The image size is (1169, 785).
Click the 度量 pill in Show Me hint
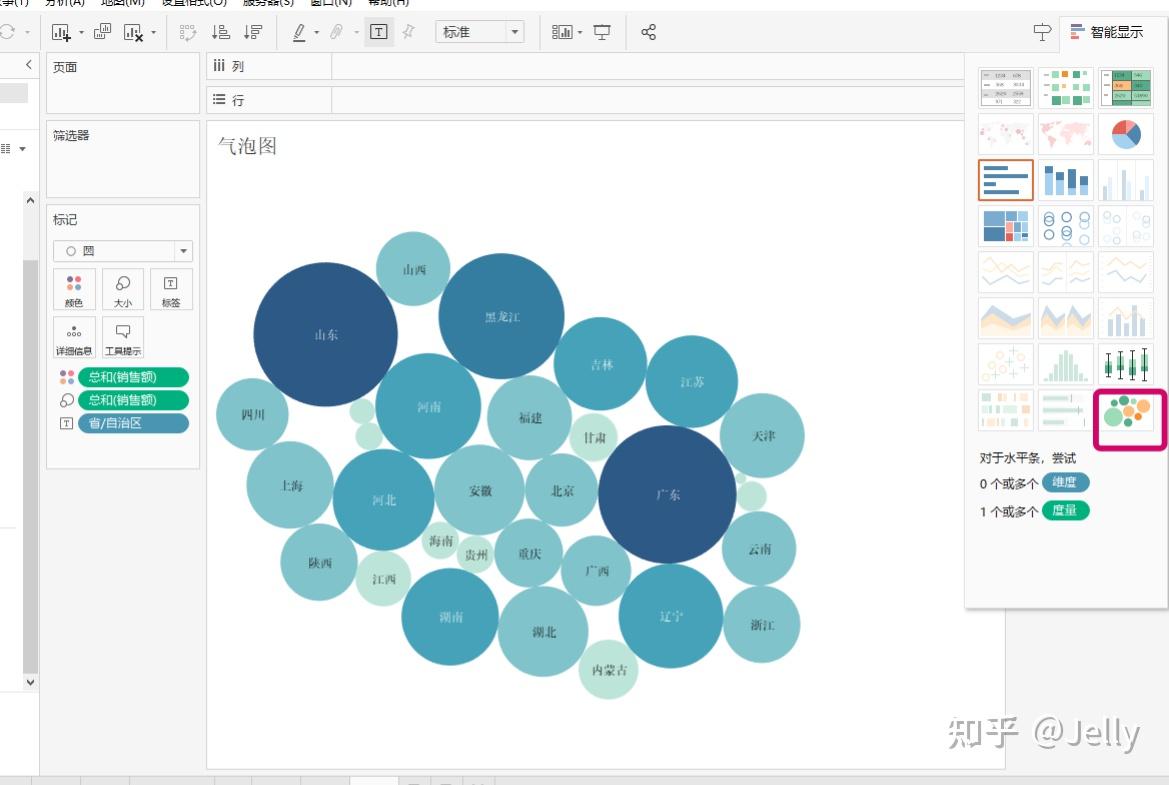(1065, 511)
